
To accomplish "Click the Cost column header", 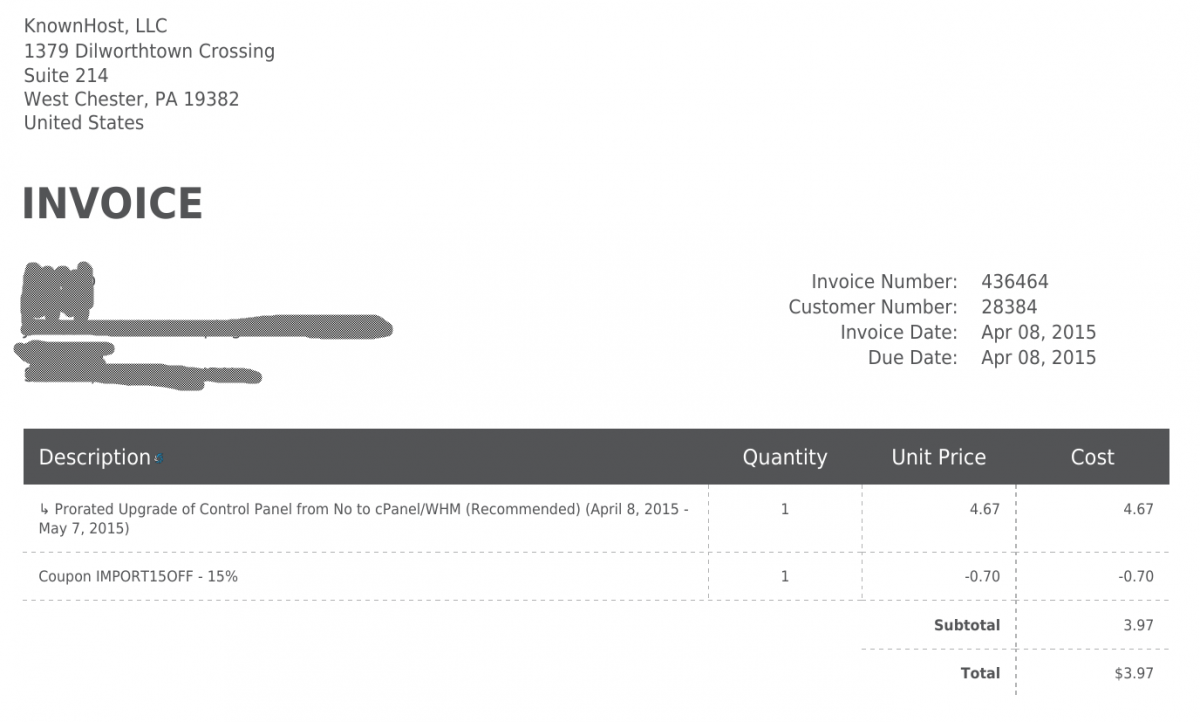I will point(1092,458).
